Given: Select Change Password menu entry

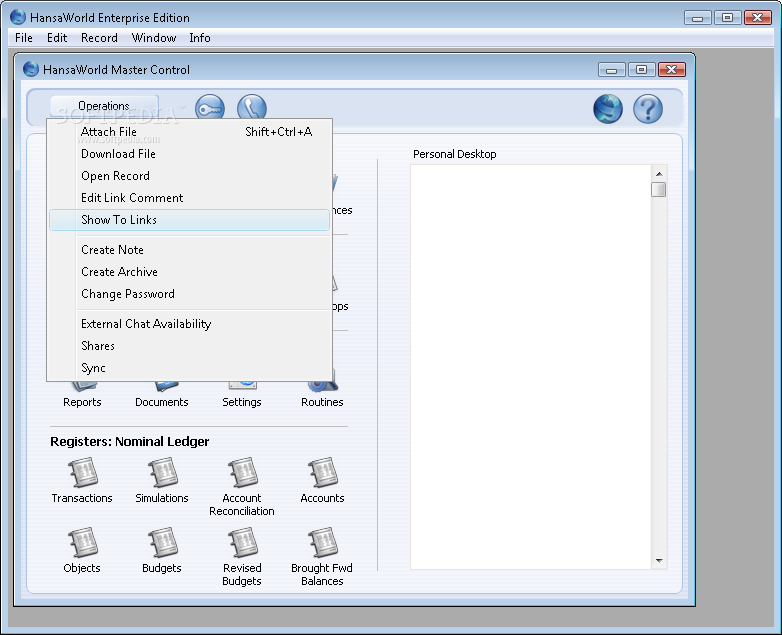Looking at the screenshot, I should [190, 293].
